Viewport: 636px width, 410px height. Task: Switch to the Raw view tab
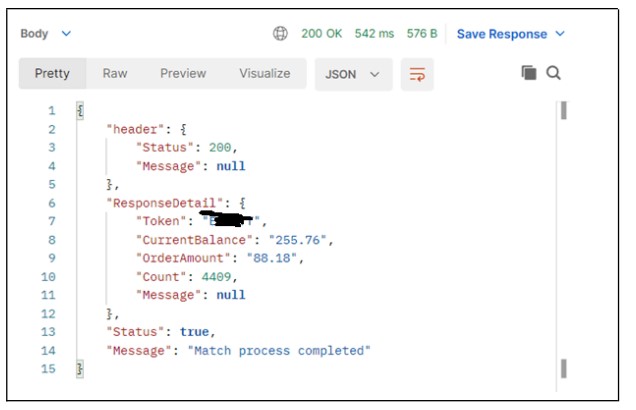[x=115, y=74]
